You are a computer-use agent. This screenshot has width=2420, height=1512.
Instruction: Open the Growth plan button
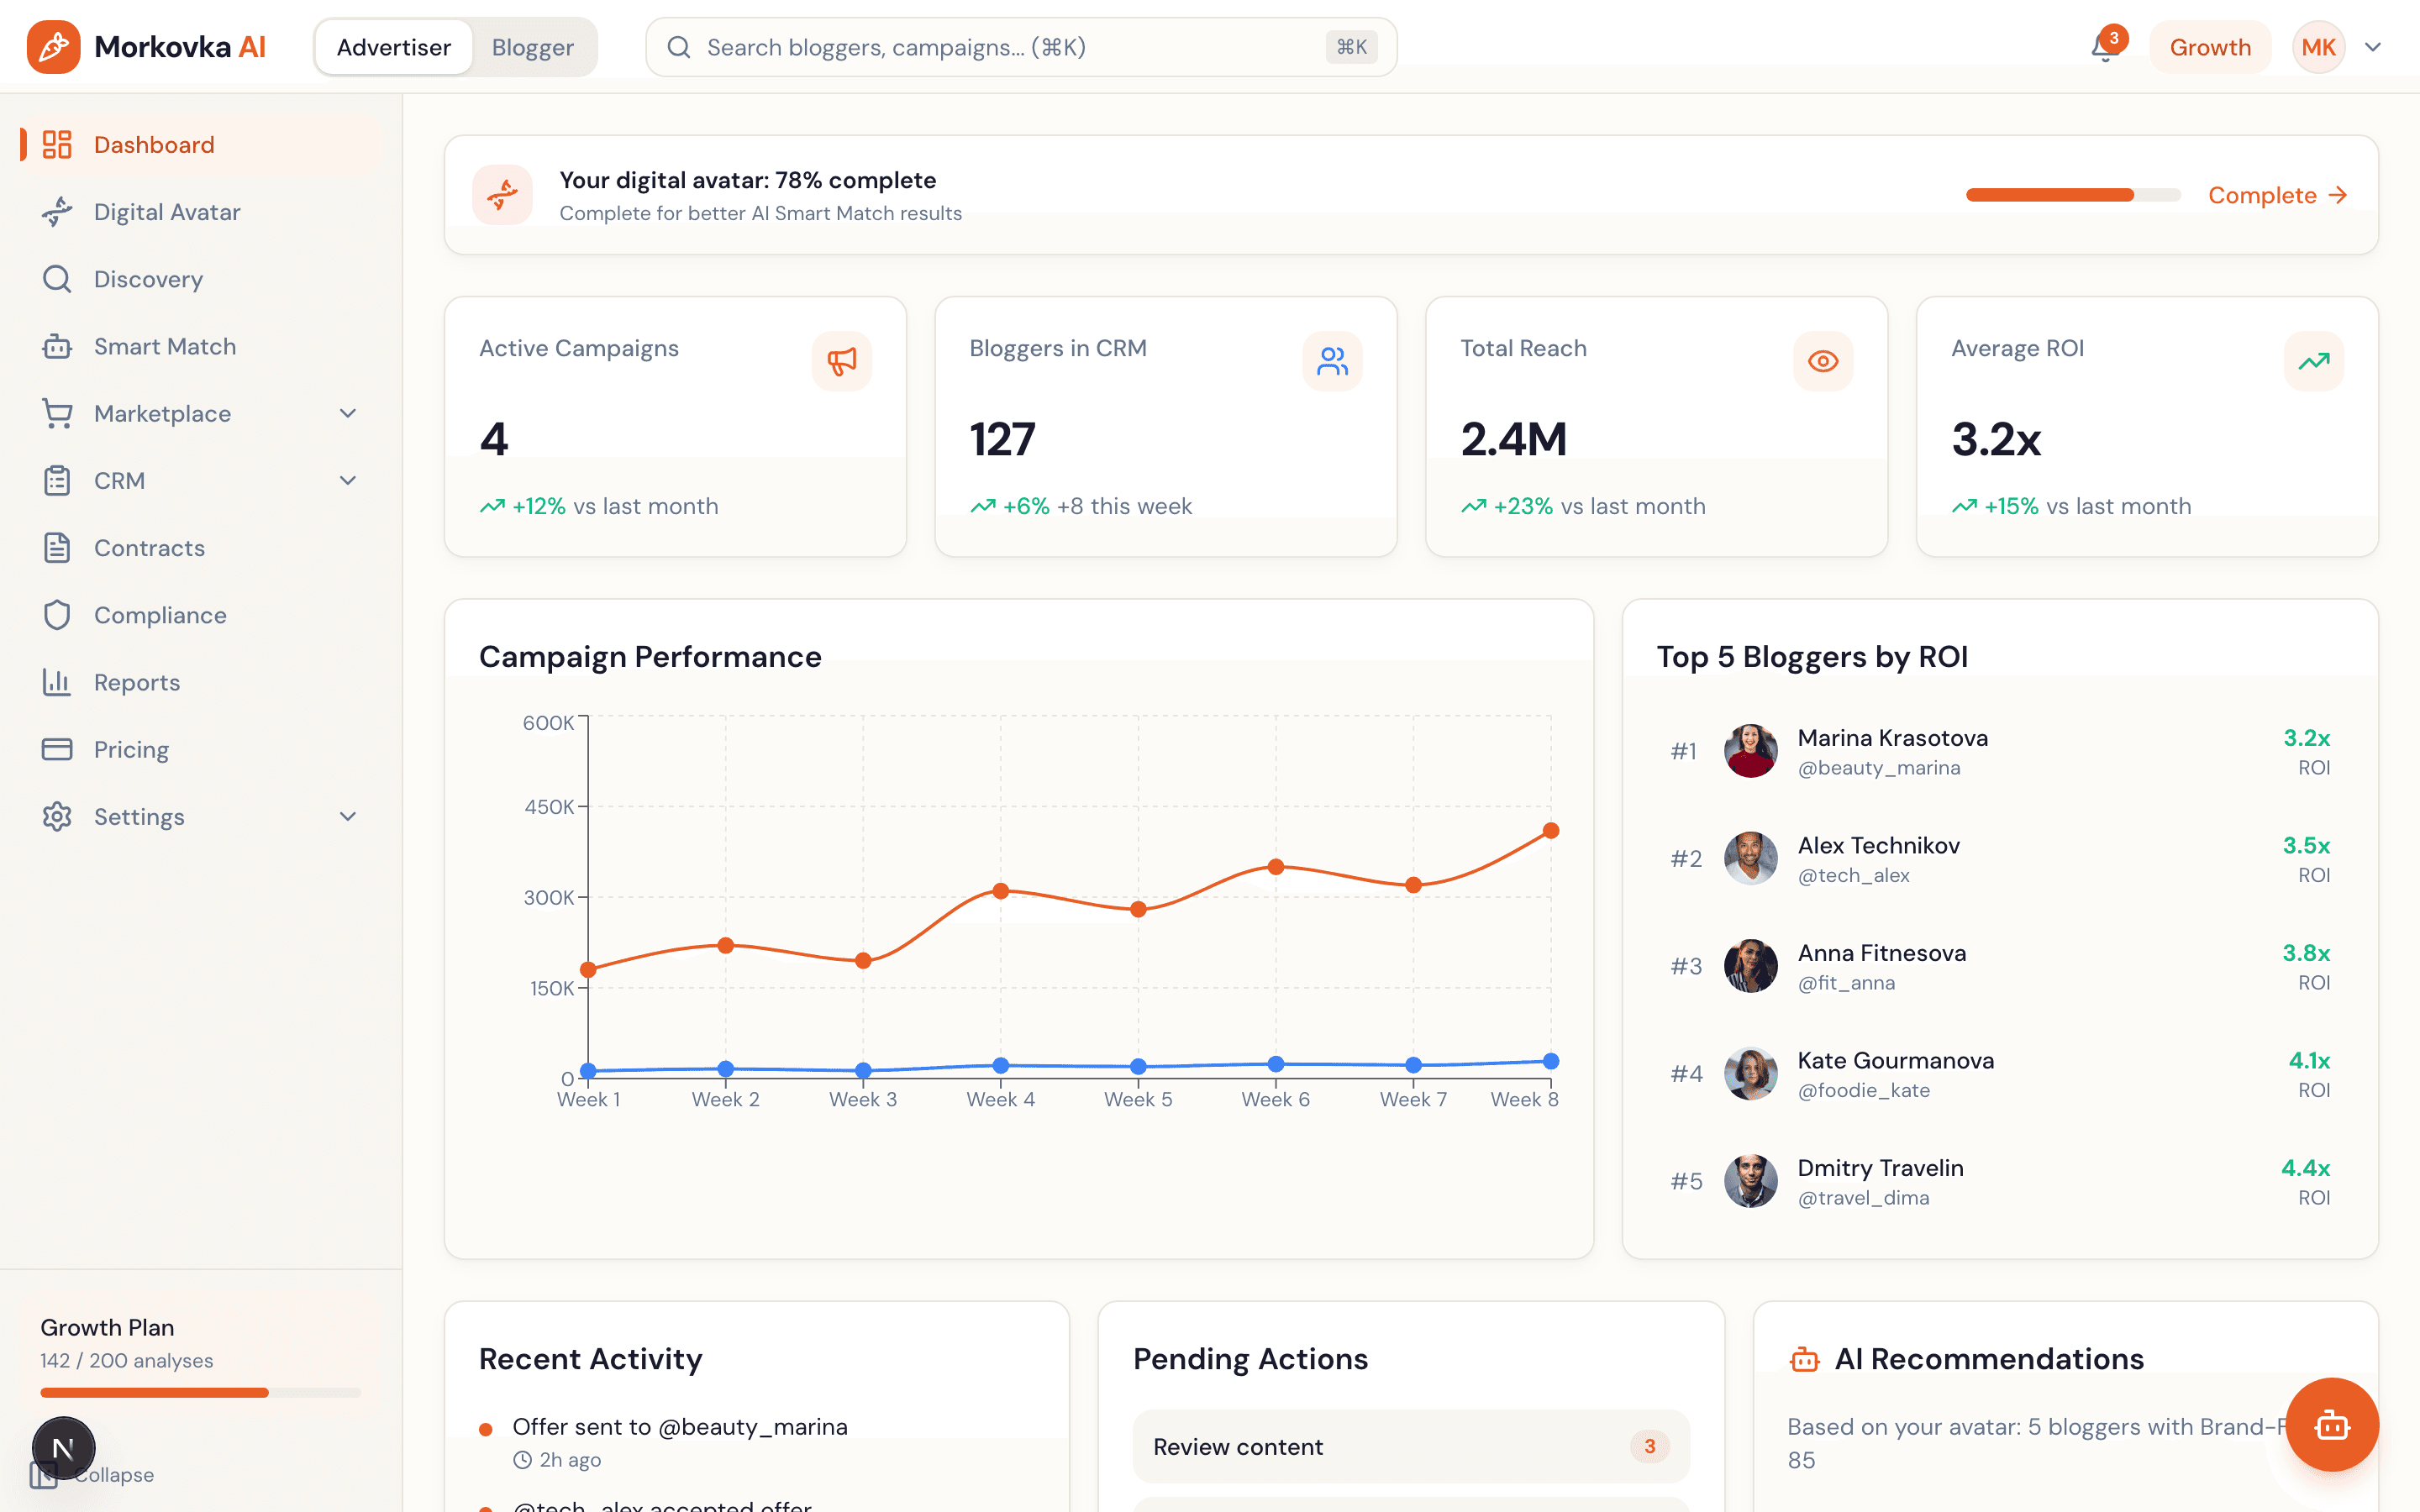tap(2210, 47)
